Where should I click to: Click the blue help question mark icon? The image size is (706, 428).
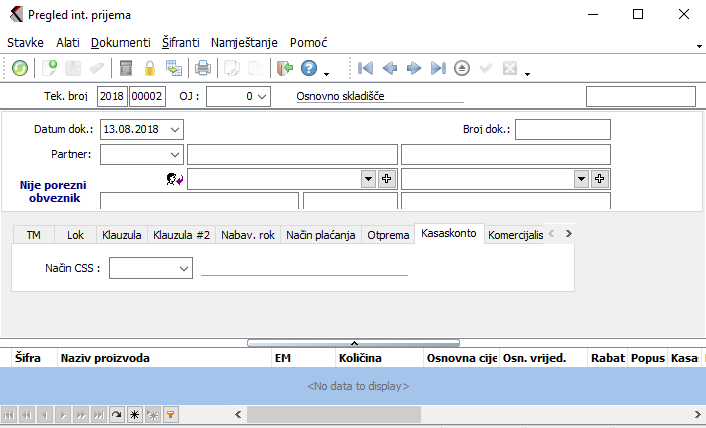click(309, 68)
